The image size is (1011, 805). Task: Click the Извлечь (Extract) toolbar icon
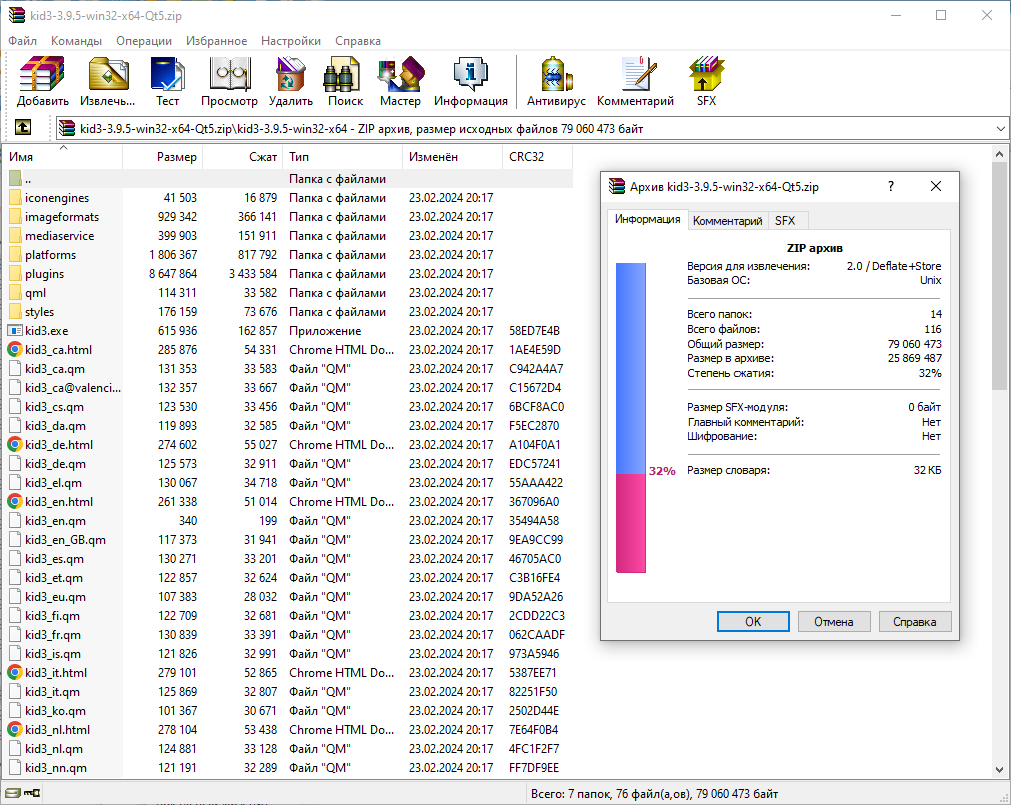(107, 82)
